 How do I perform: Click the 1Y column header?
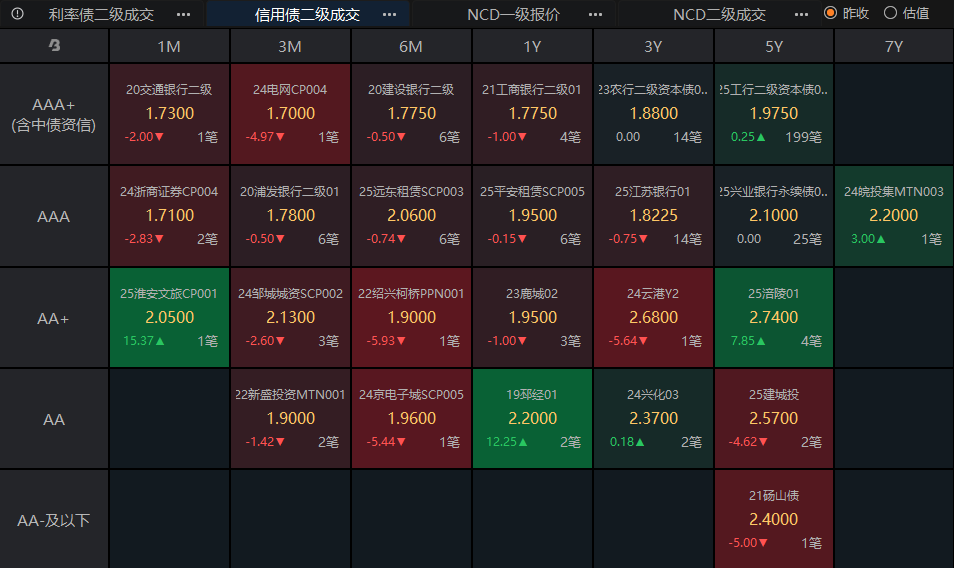tap(532, 46)
